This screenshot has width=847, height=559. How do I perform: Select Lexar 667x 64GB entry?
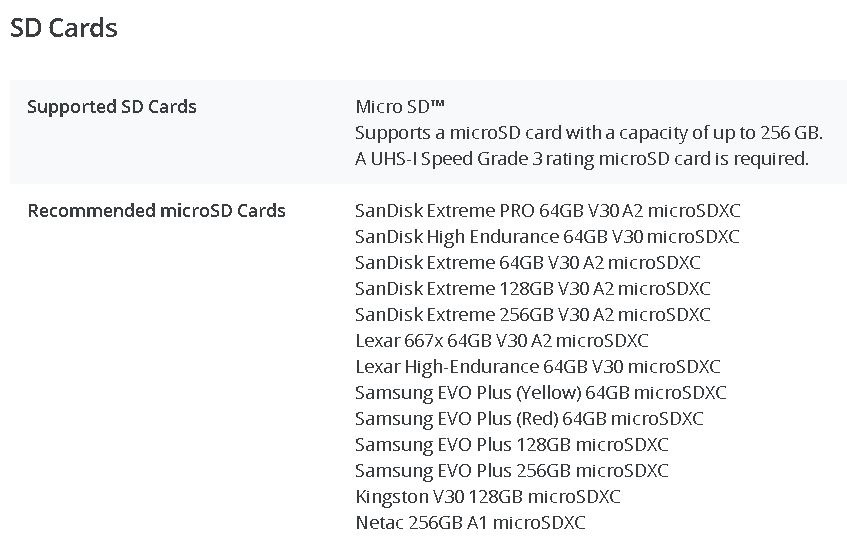point(502,341)
